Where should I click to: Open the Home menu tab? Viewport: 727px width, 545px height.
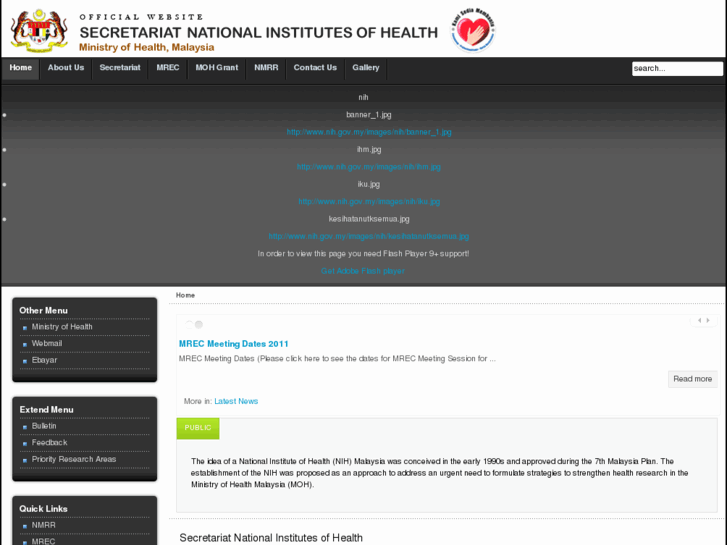(20, 68)
